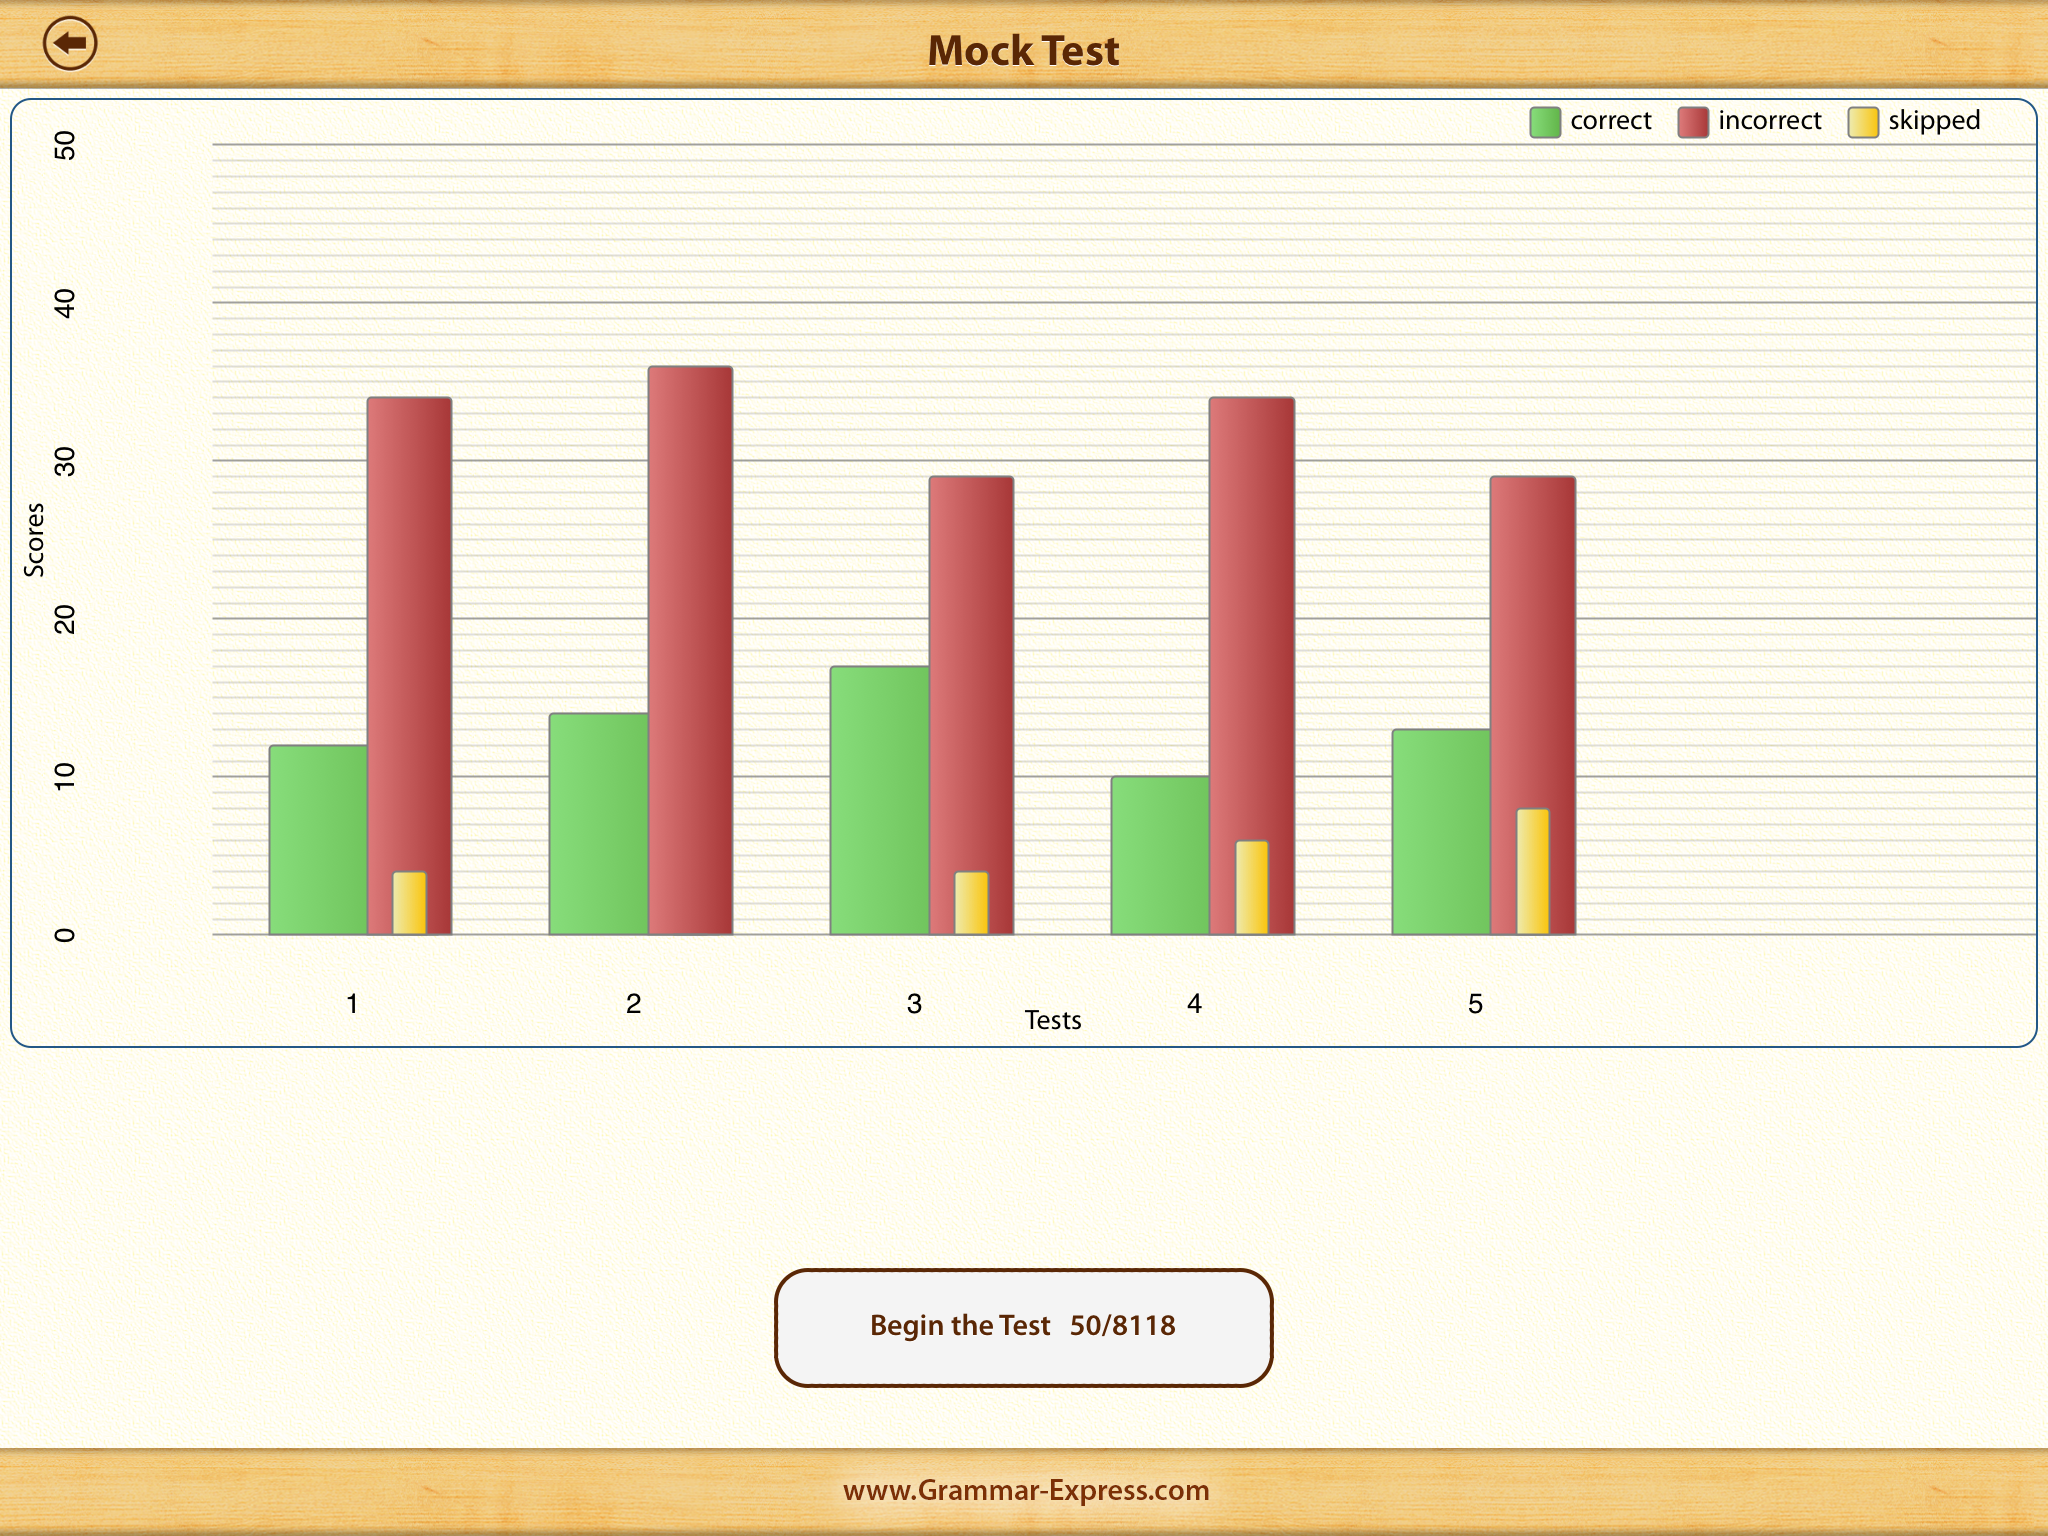Click the yellow skipped bar for test 4
2048x1536 pixels.
click(1251, 888)
